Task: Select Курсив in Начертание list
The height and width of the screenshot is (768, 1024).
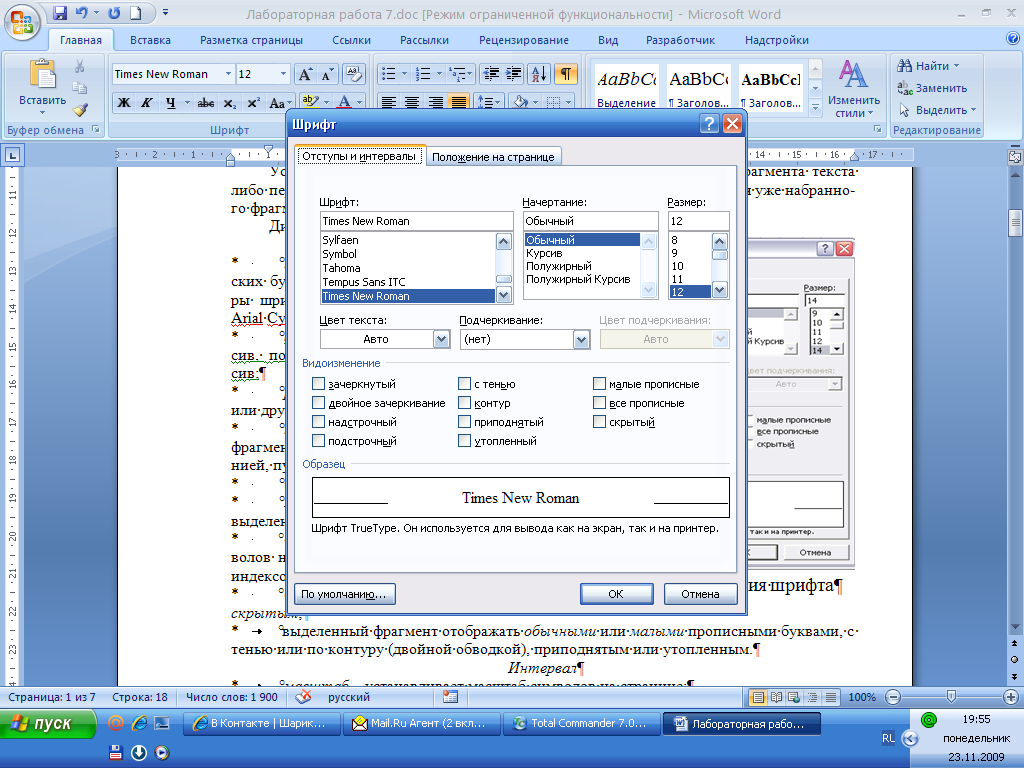Action: (544, 253)
